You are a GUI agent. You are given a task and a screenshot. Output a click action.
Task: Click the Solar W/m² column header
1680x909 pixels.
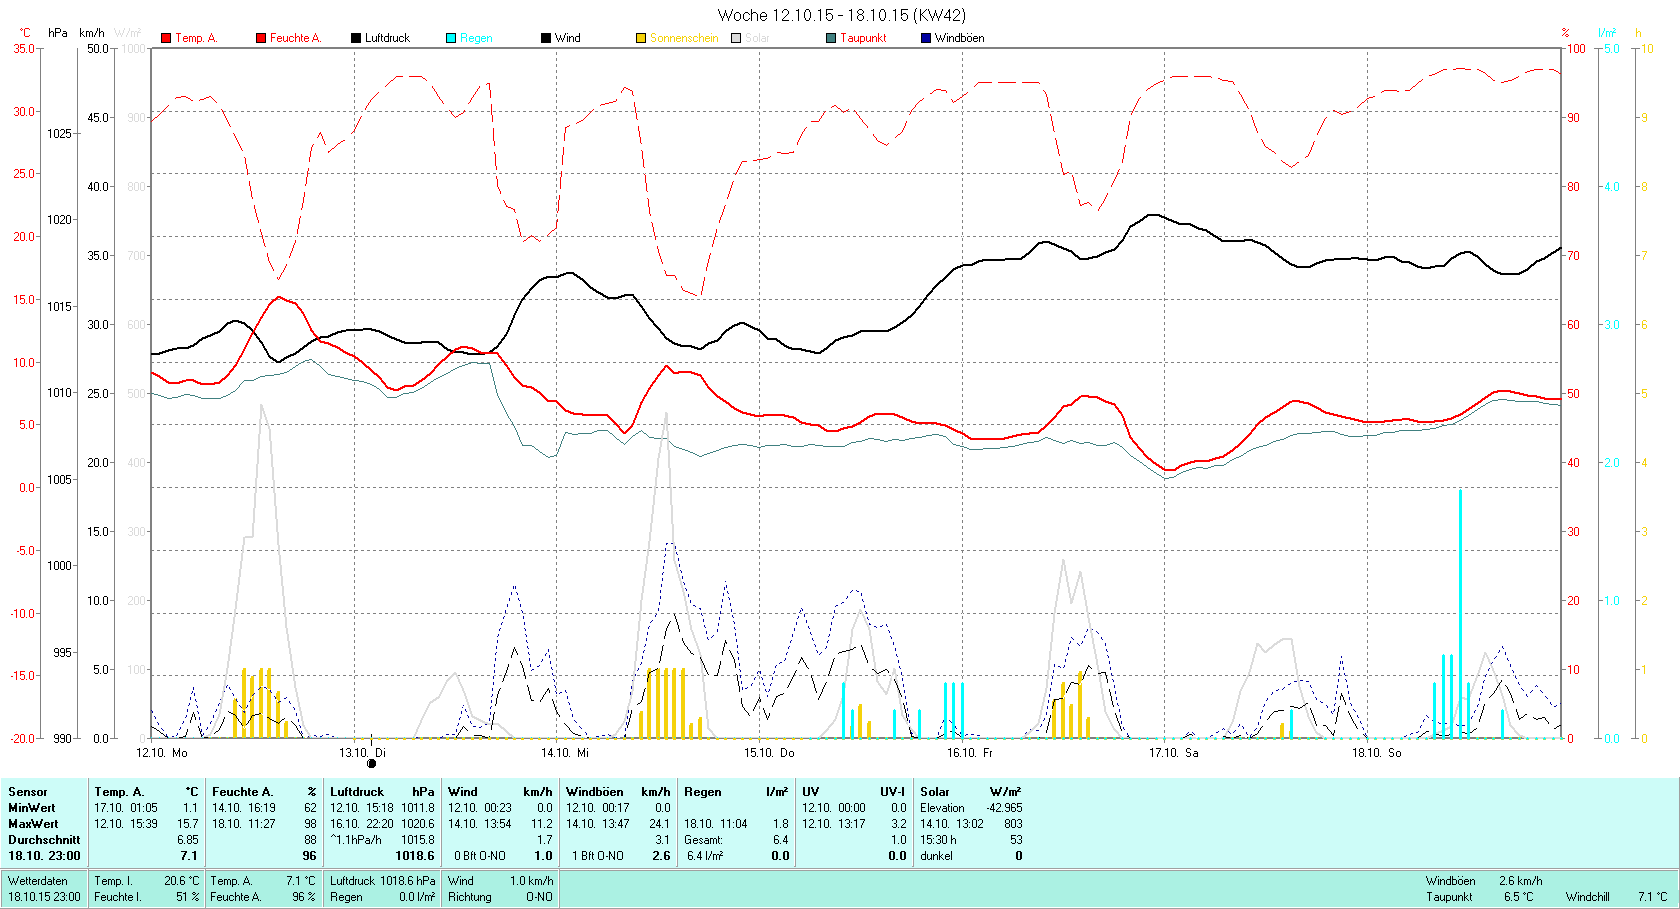click(971, 792)
